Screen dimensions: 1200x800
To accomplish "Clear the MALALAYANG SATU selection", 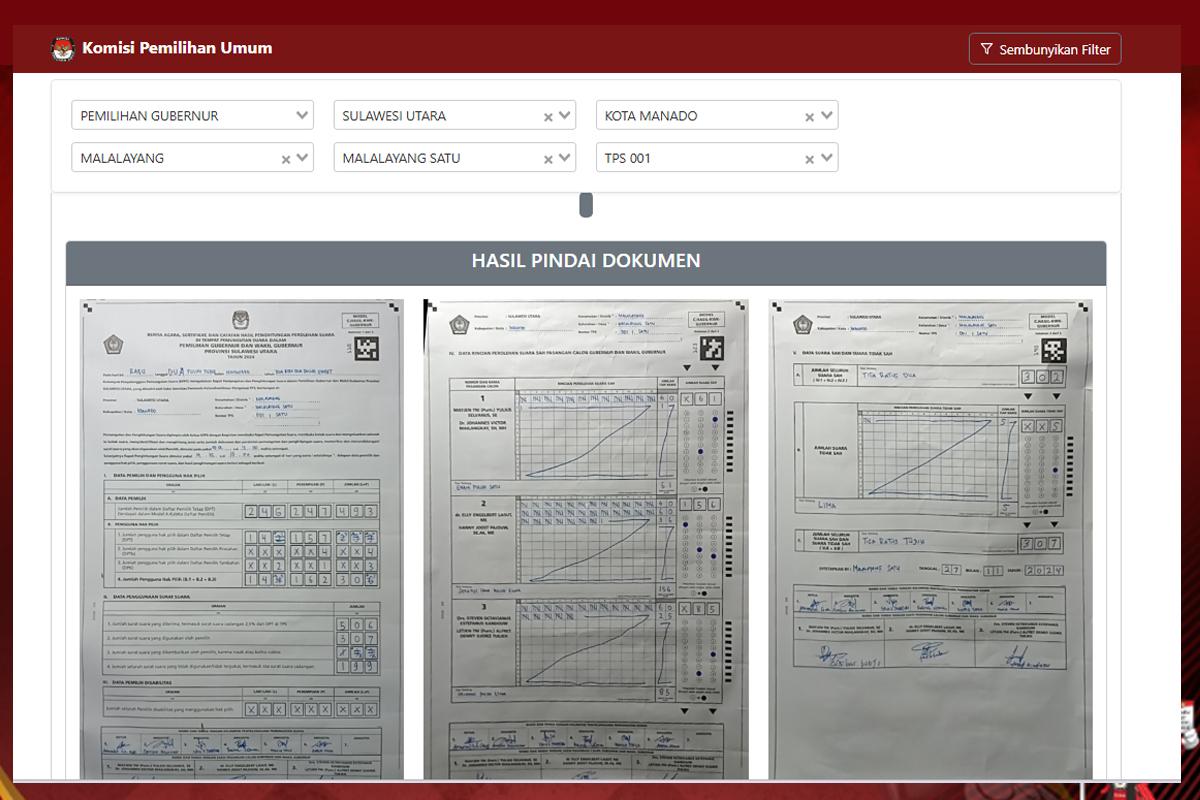I will (x=548, y=159).
